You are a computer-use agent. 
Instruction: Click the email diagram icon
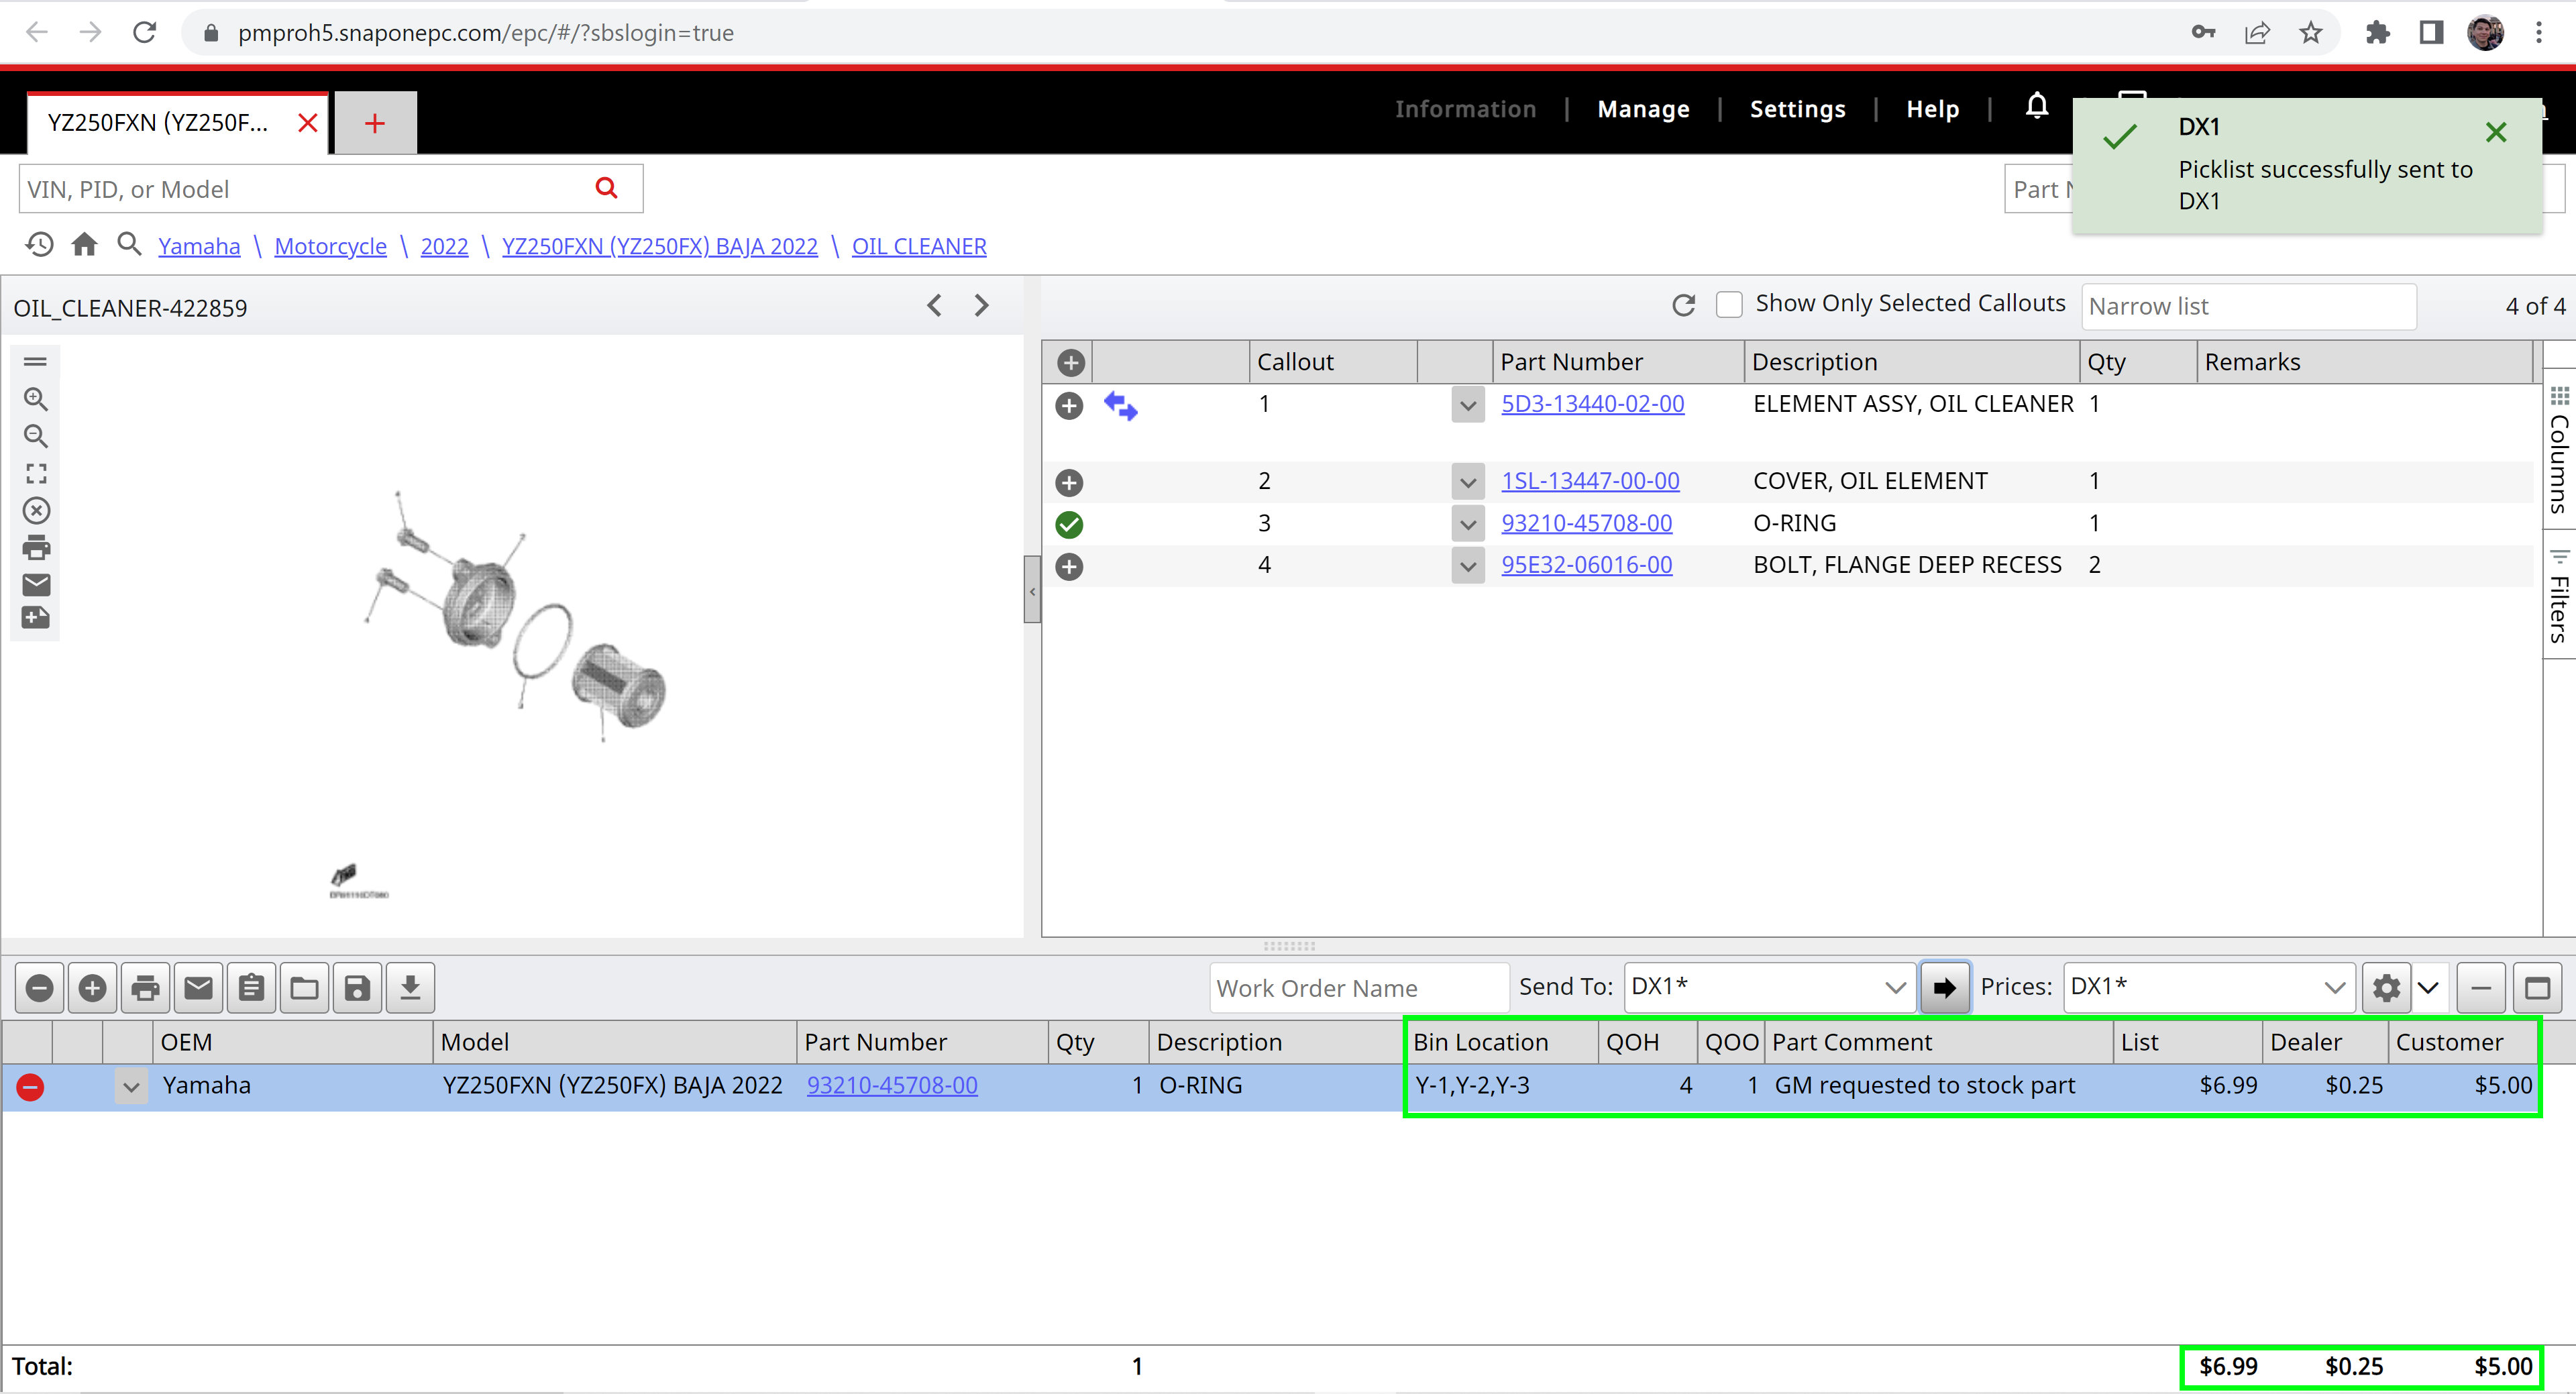36,584
